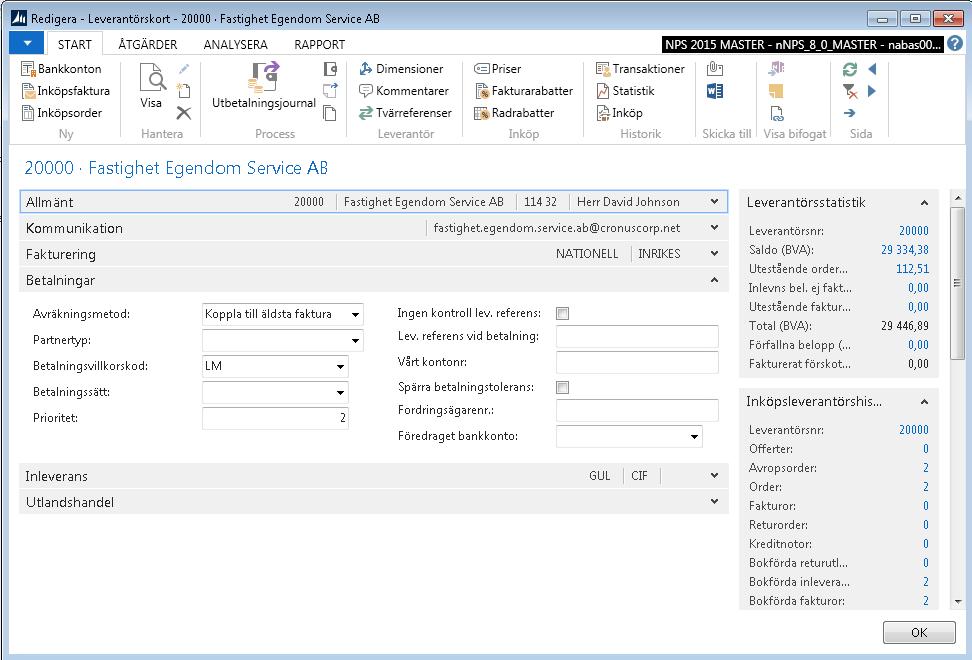Viewport: 972px width, 660px height.
Task: Send to Microsoft Word
Action: (715, 91)
